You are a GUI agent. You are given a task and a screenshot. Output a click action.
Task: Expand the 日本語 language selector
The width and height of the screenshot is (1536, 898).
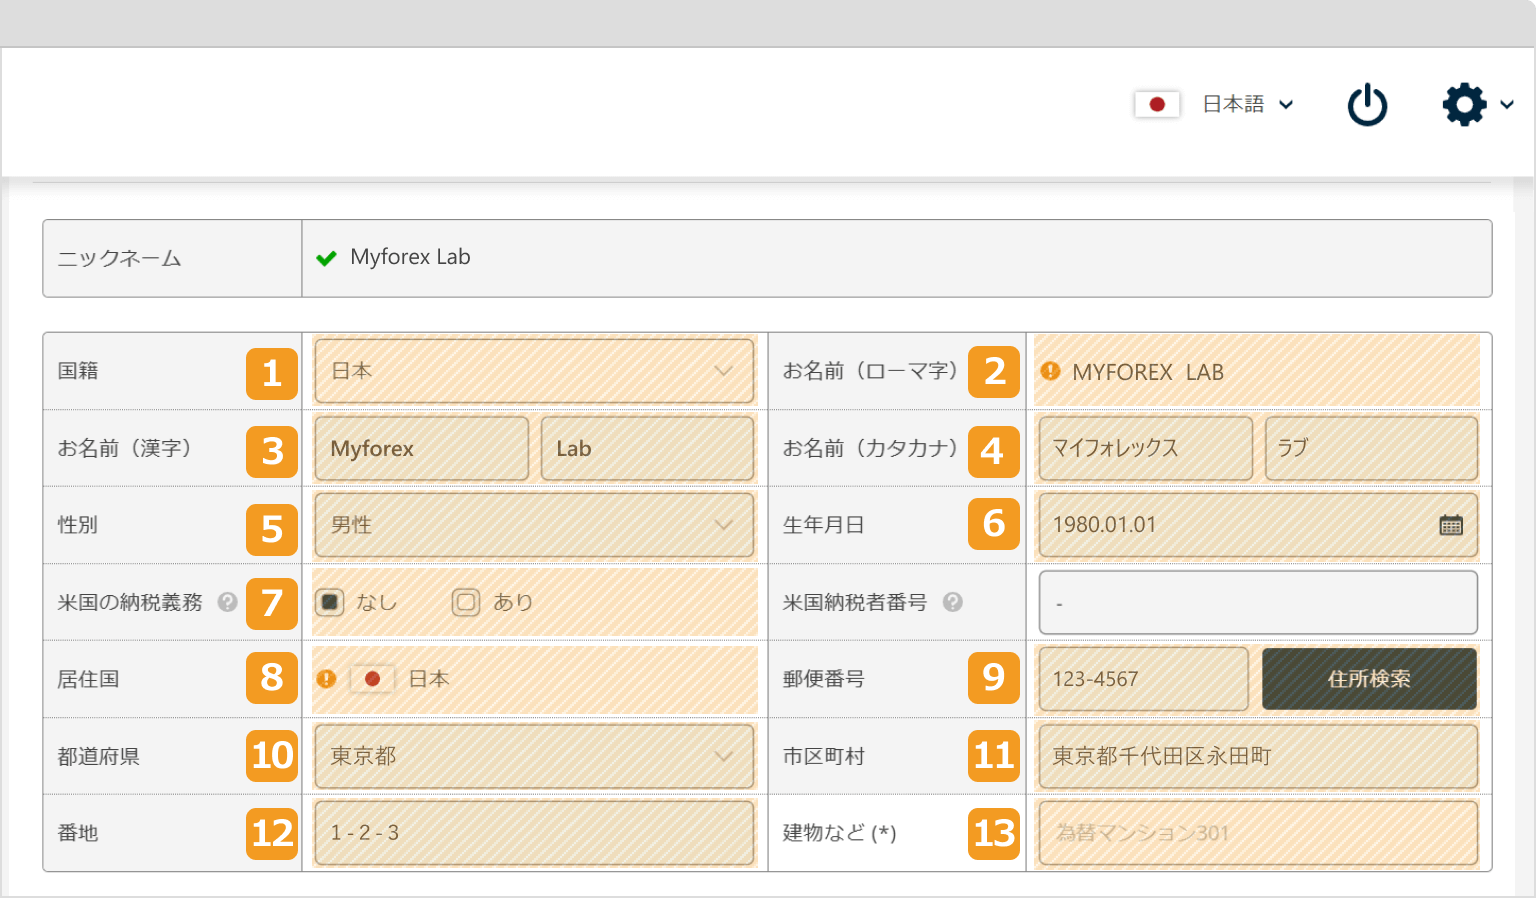click(1247, 104)
